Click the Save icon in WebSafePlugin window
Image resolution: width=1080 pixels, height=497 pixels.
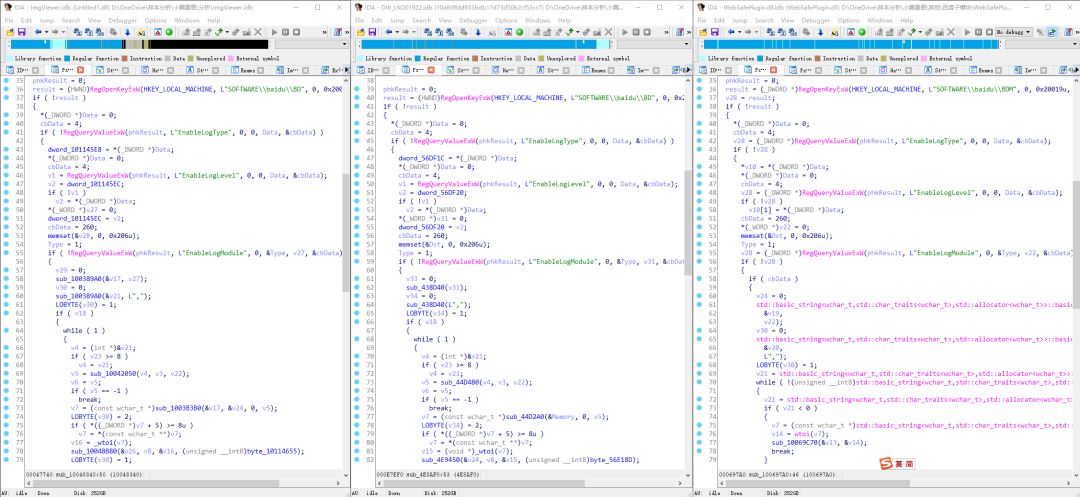tap(715, 32)
